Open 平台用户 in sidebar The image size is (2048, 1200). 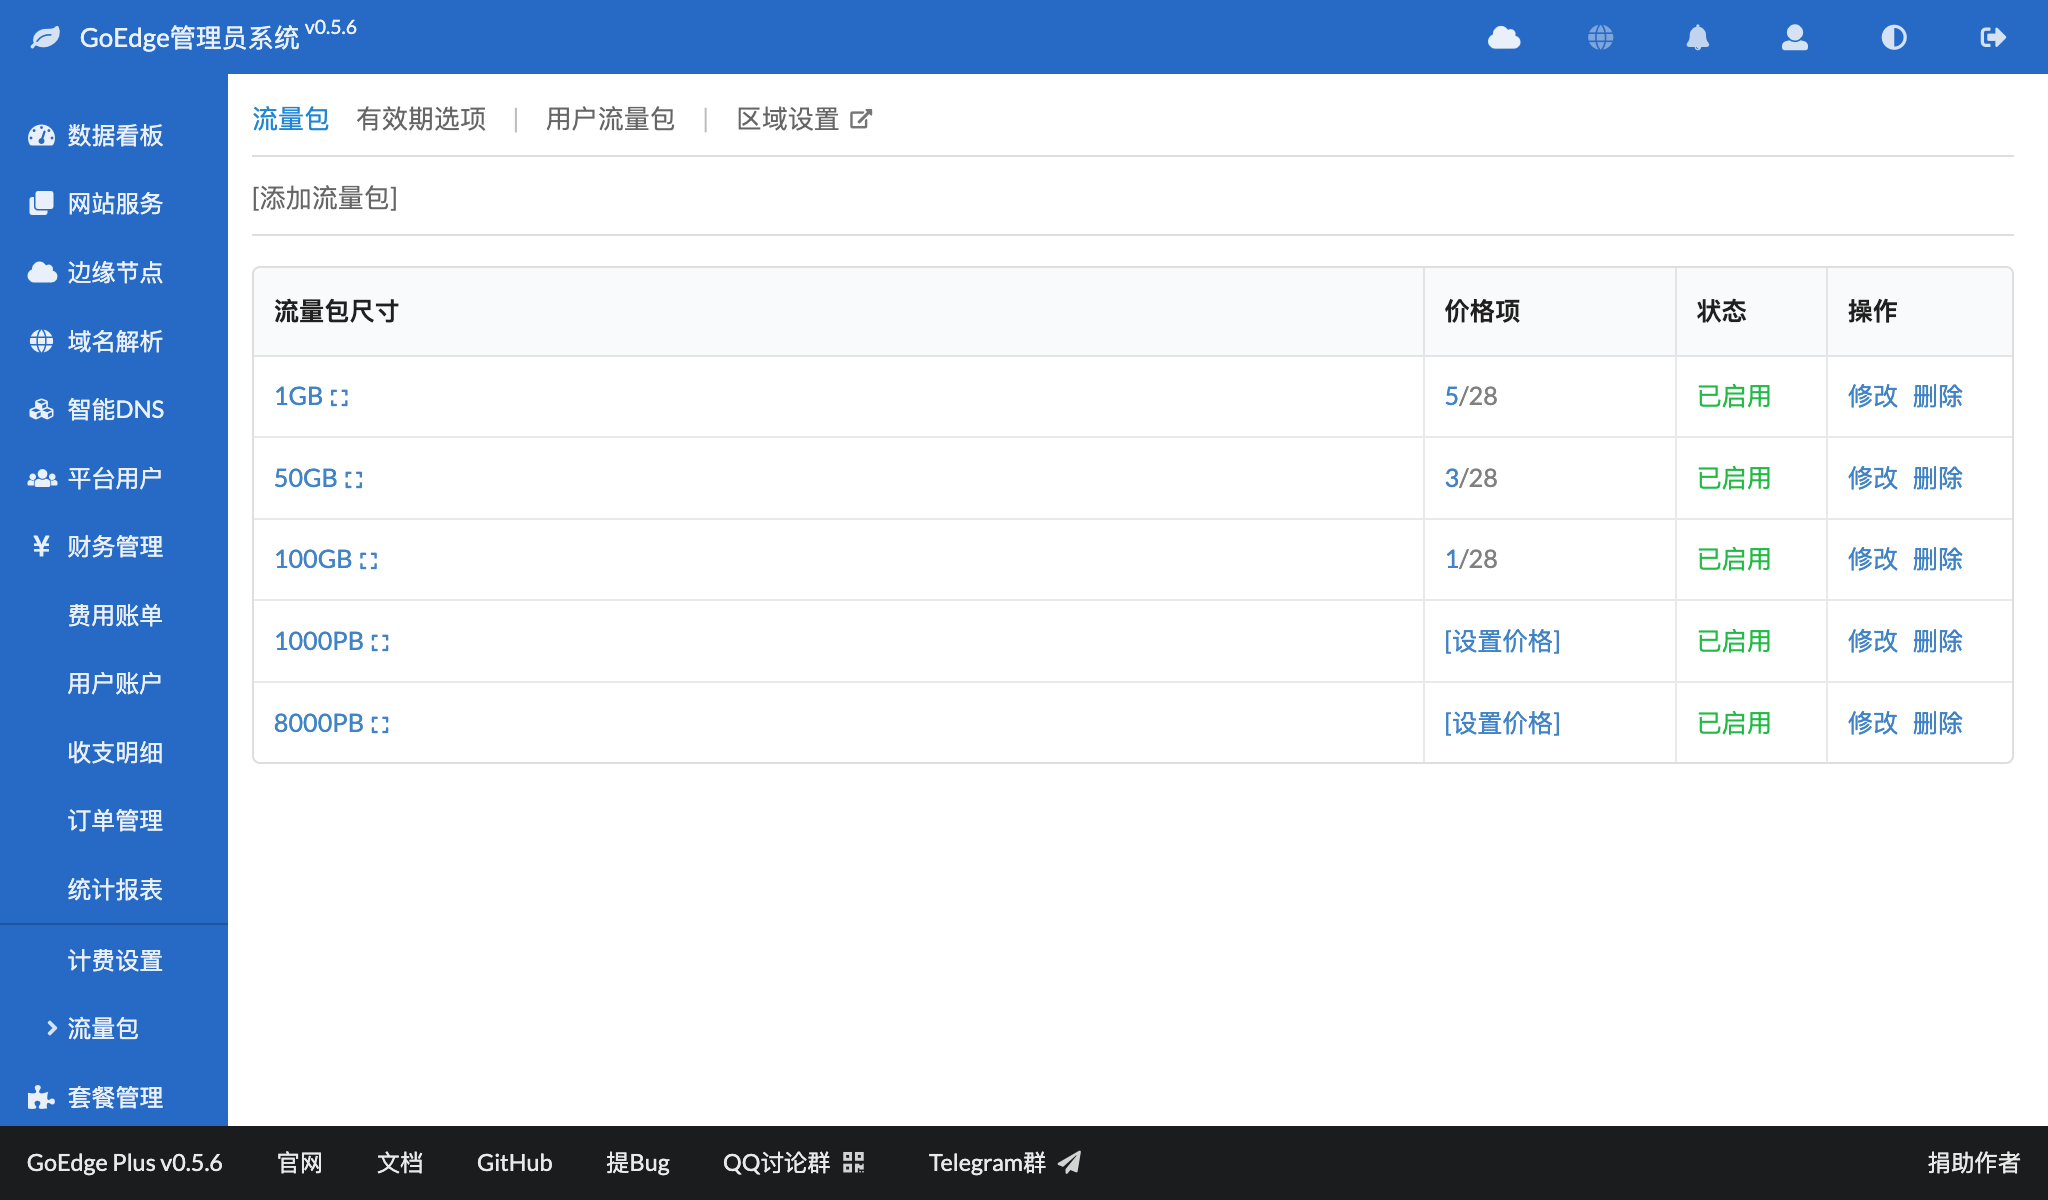[x=96, y=478]
